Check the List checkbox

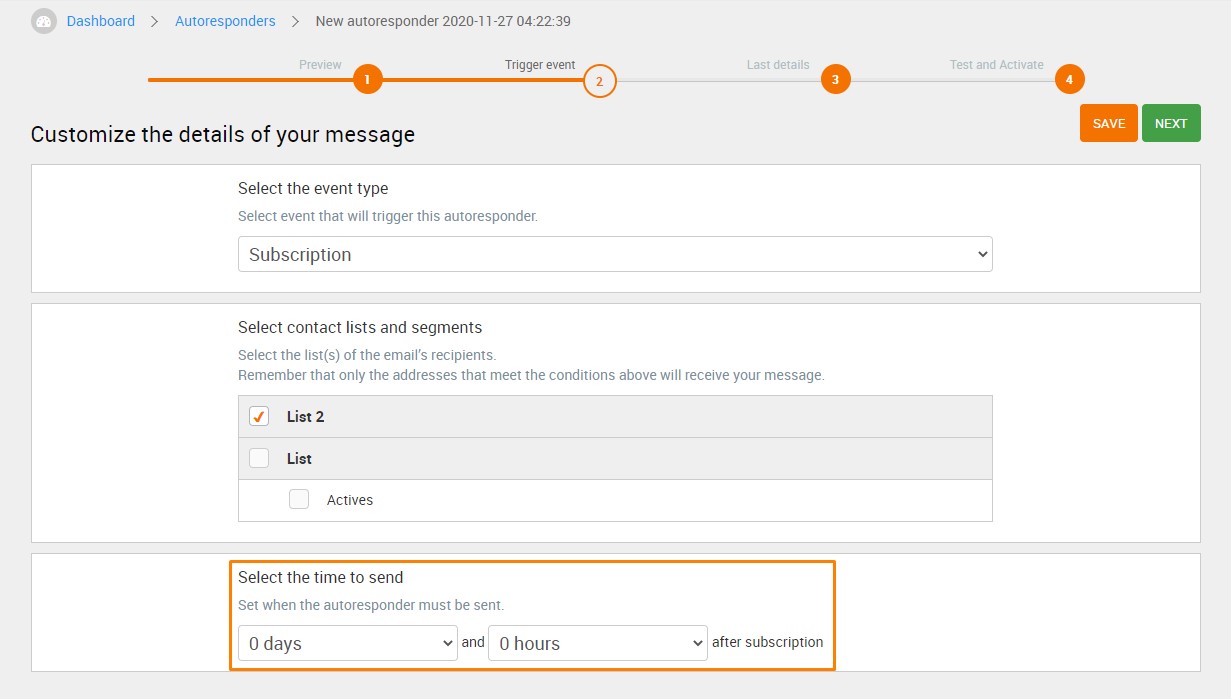(x=259, y=458)
